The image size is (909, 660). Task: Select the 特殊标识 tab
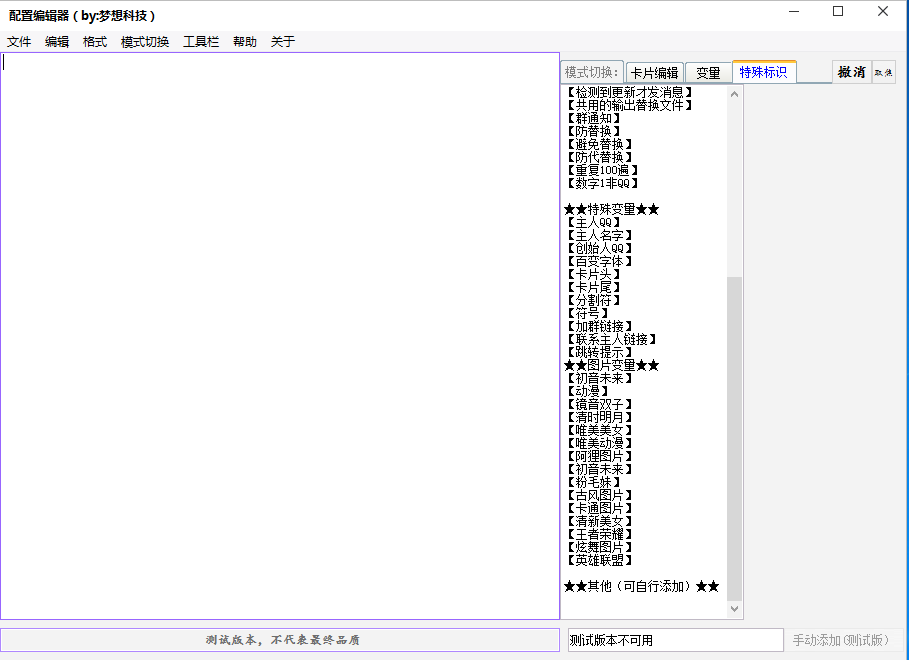(x=763, y=71)
